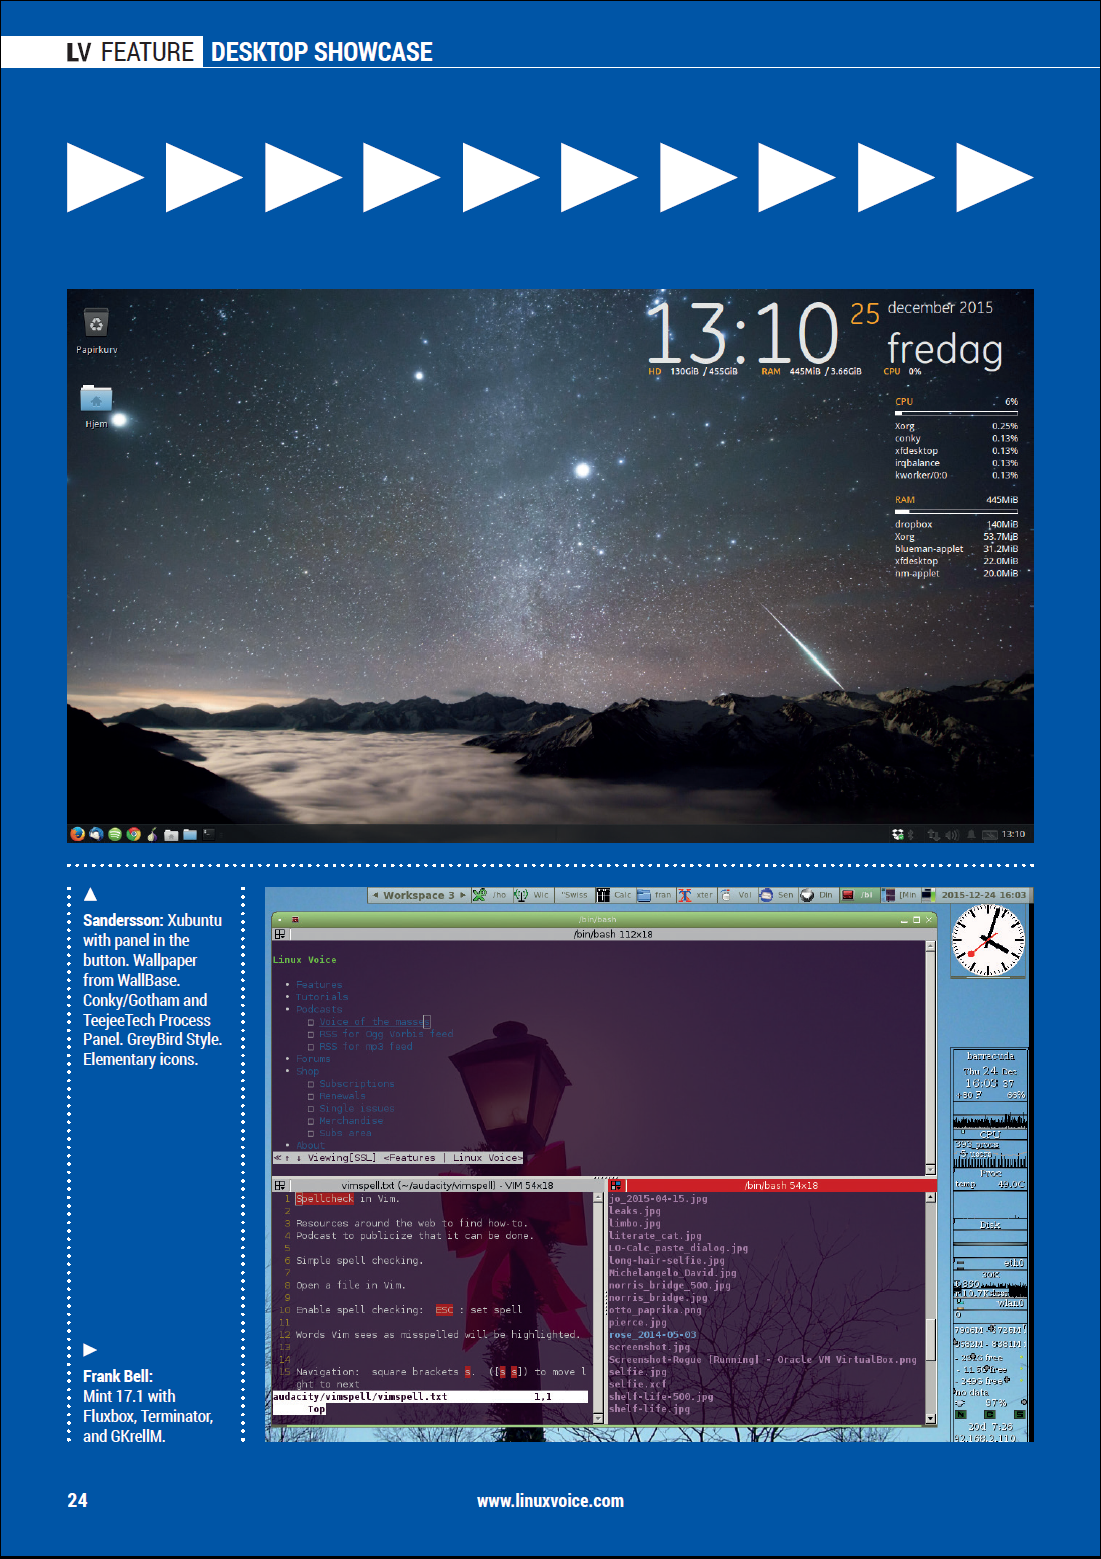Switch to the Wic window in the Fluxbox taskbar

(x=533, y=895)
